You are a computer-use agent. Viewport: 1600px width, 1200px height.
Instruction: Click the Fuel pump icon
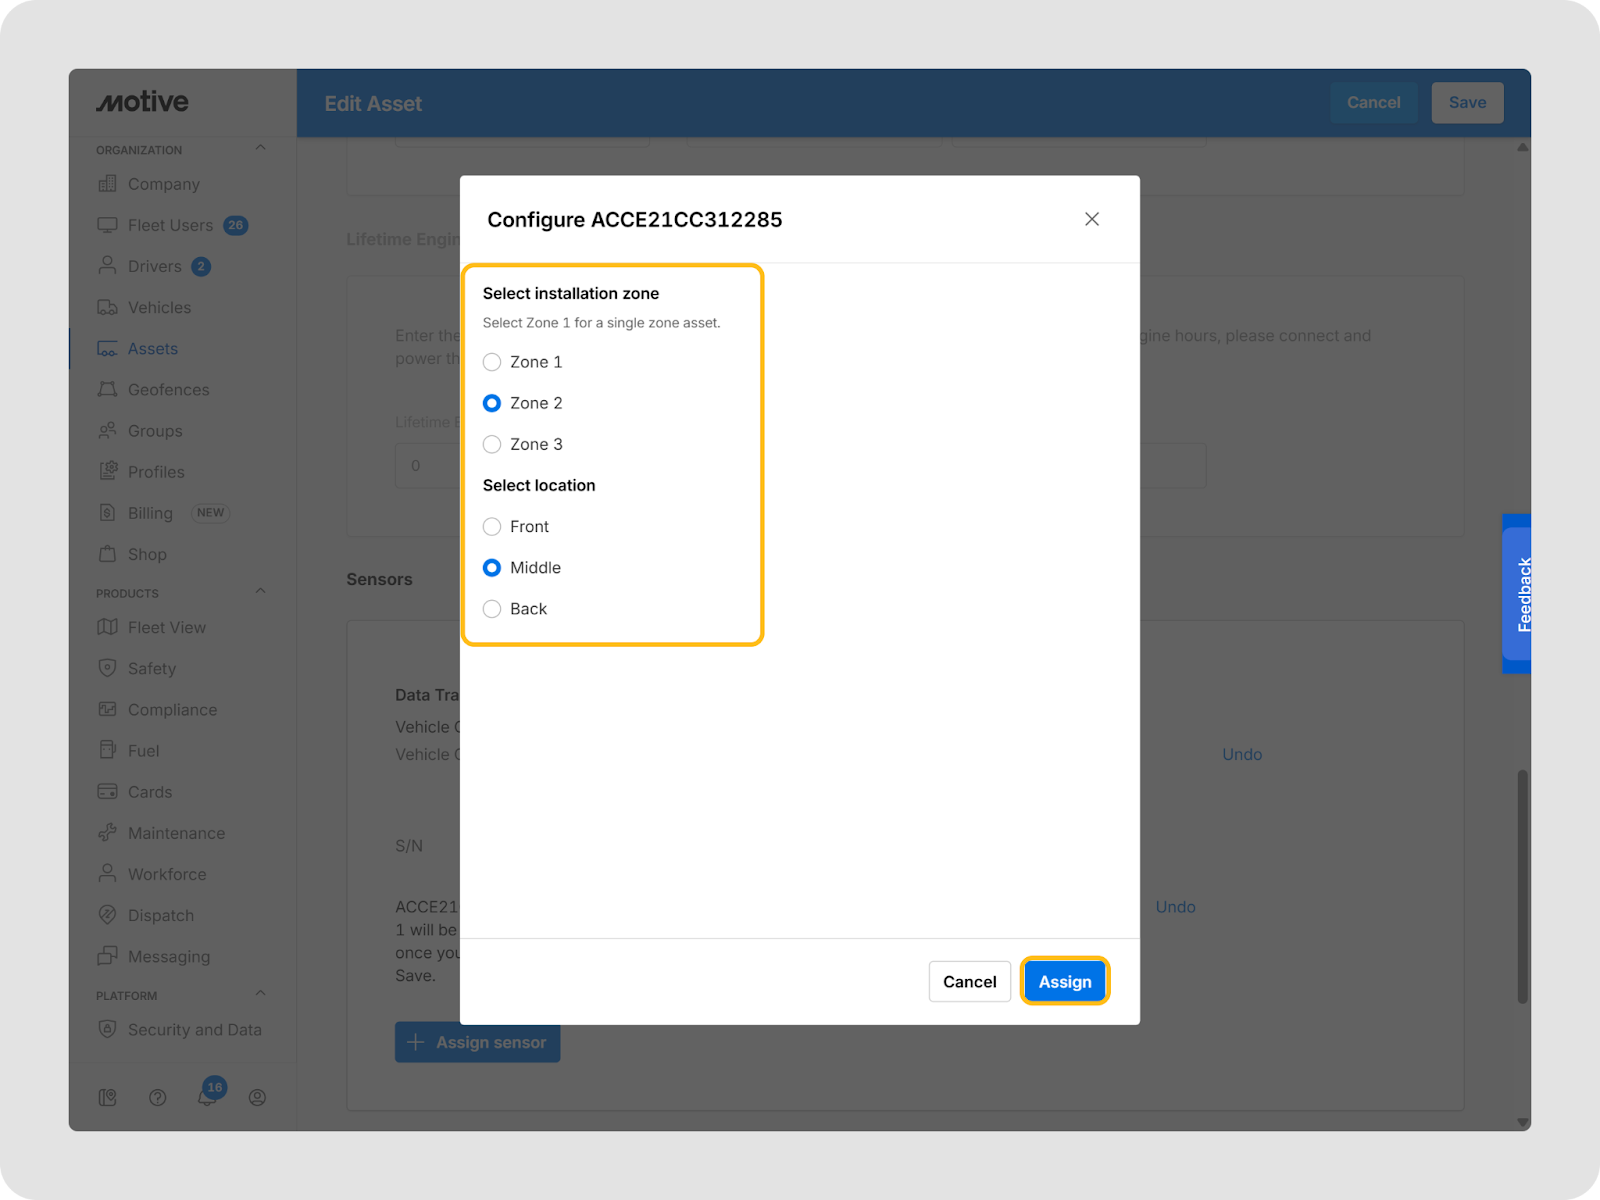pyautogui.click(x=107, y=750)
